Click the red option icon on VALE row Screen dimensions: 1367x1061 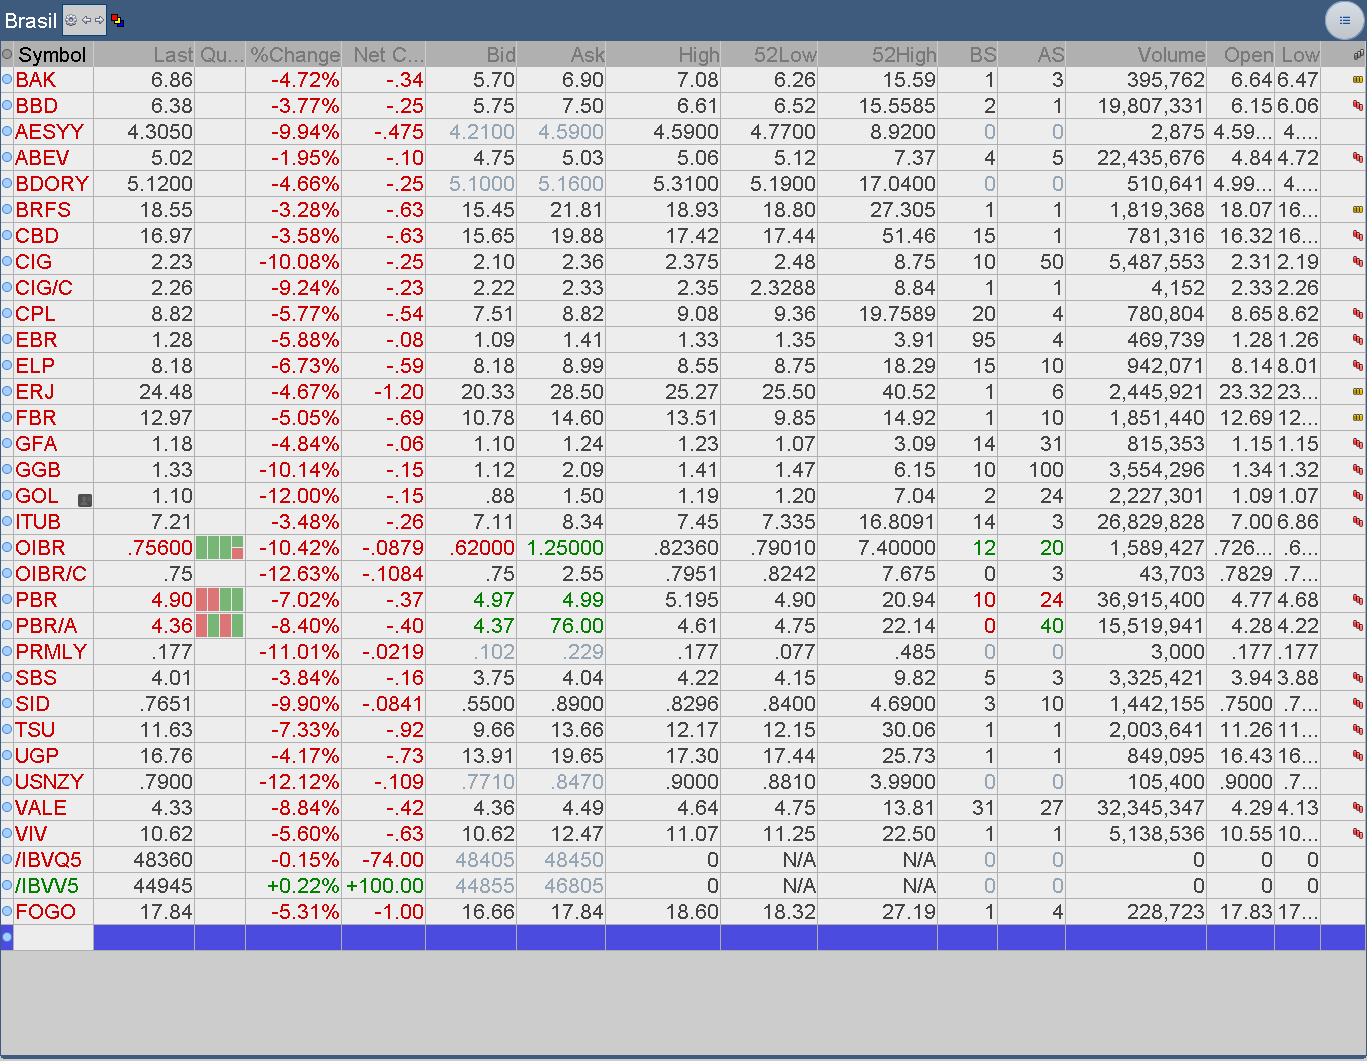(1358, 808)
